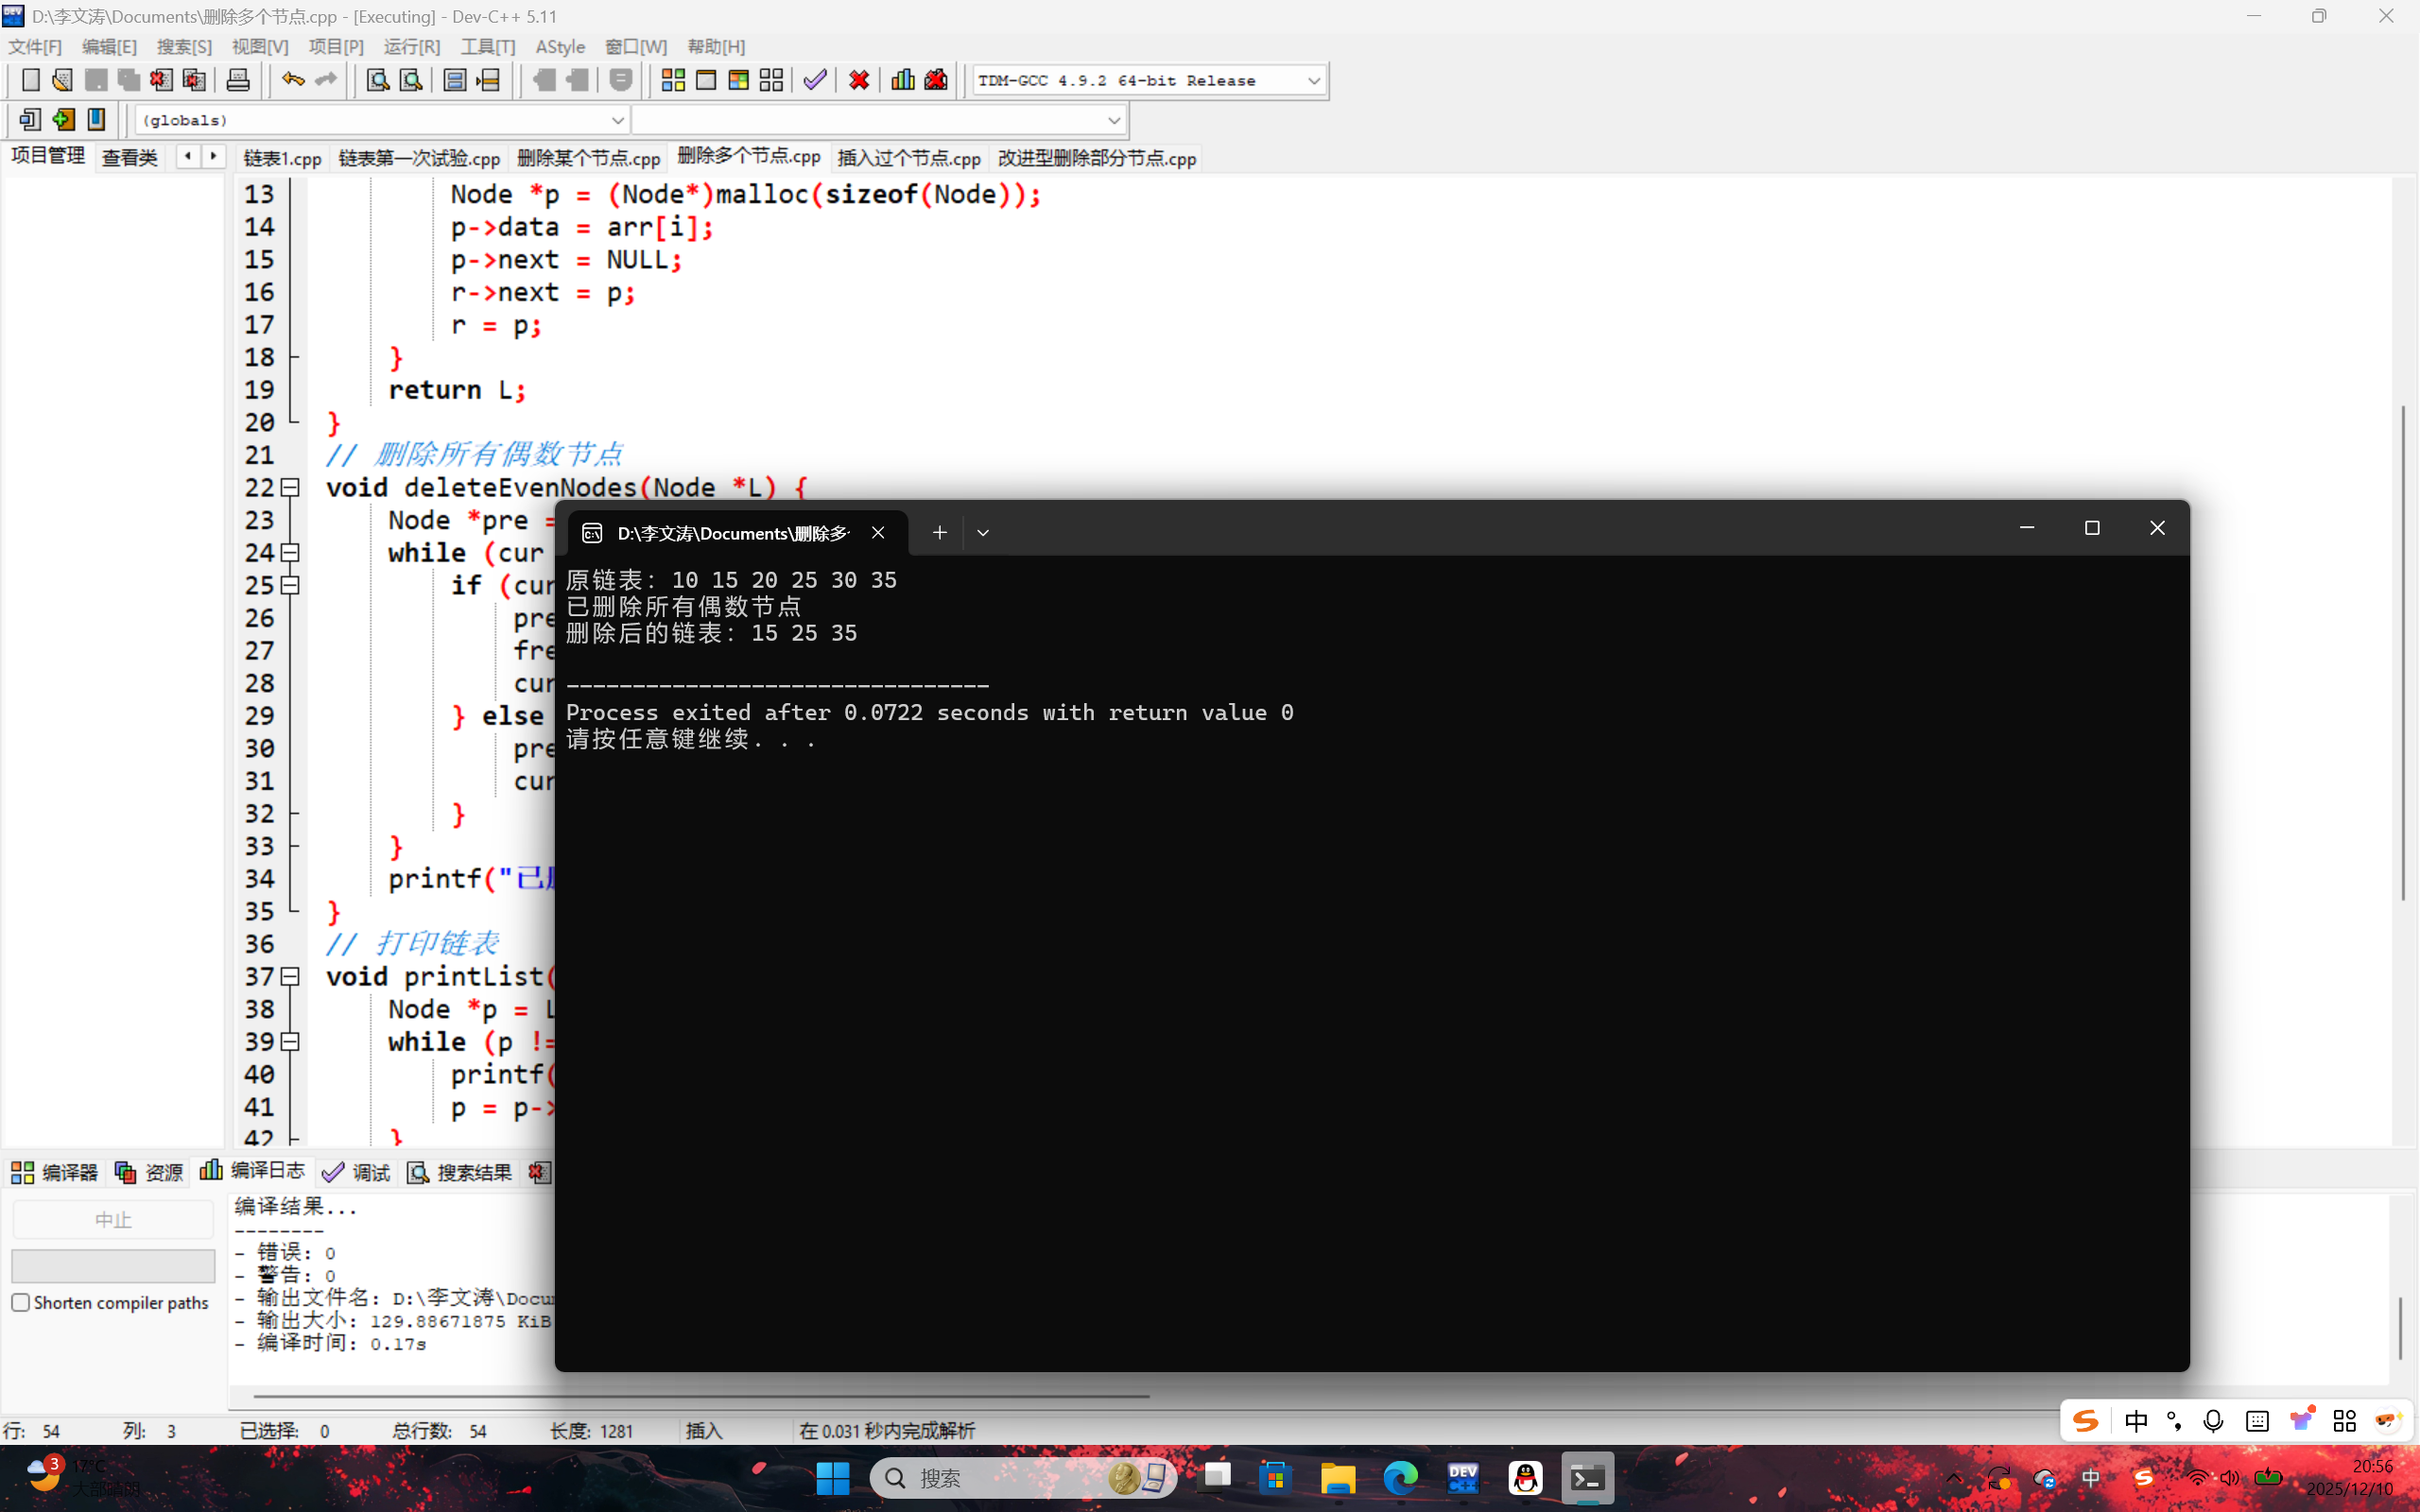Click the Compile icon with colored squares
Viewport: 2420px width, 1512px height.
coord(673,80)
